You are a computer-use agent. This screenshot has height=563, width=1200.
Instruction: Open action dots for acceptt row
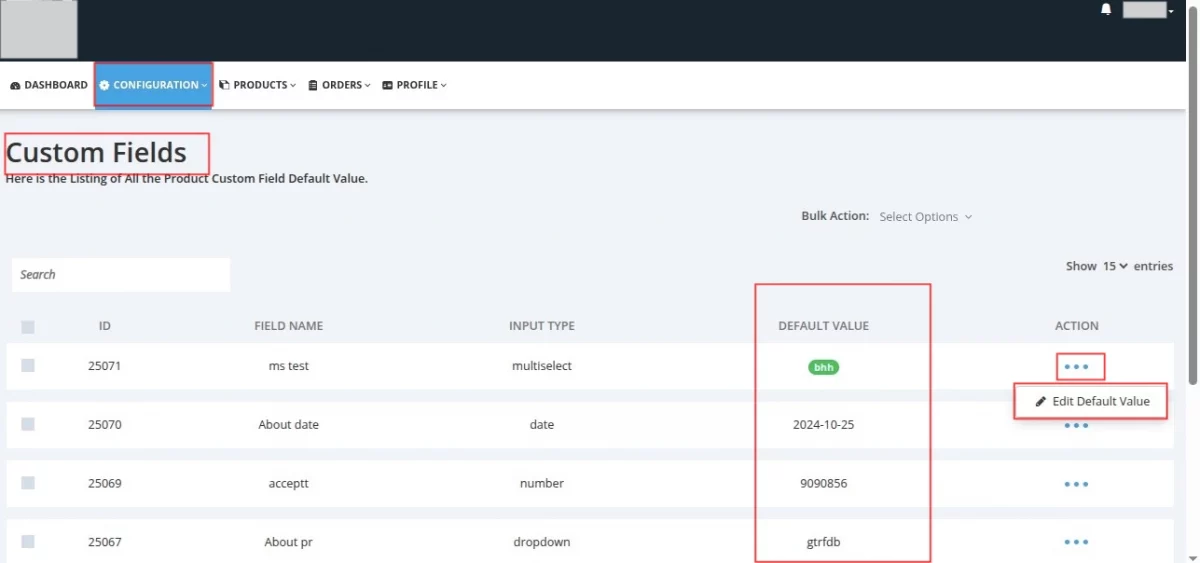(x=1077, y=484)
